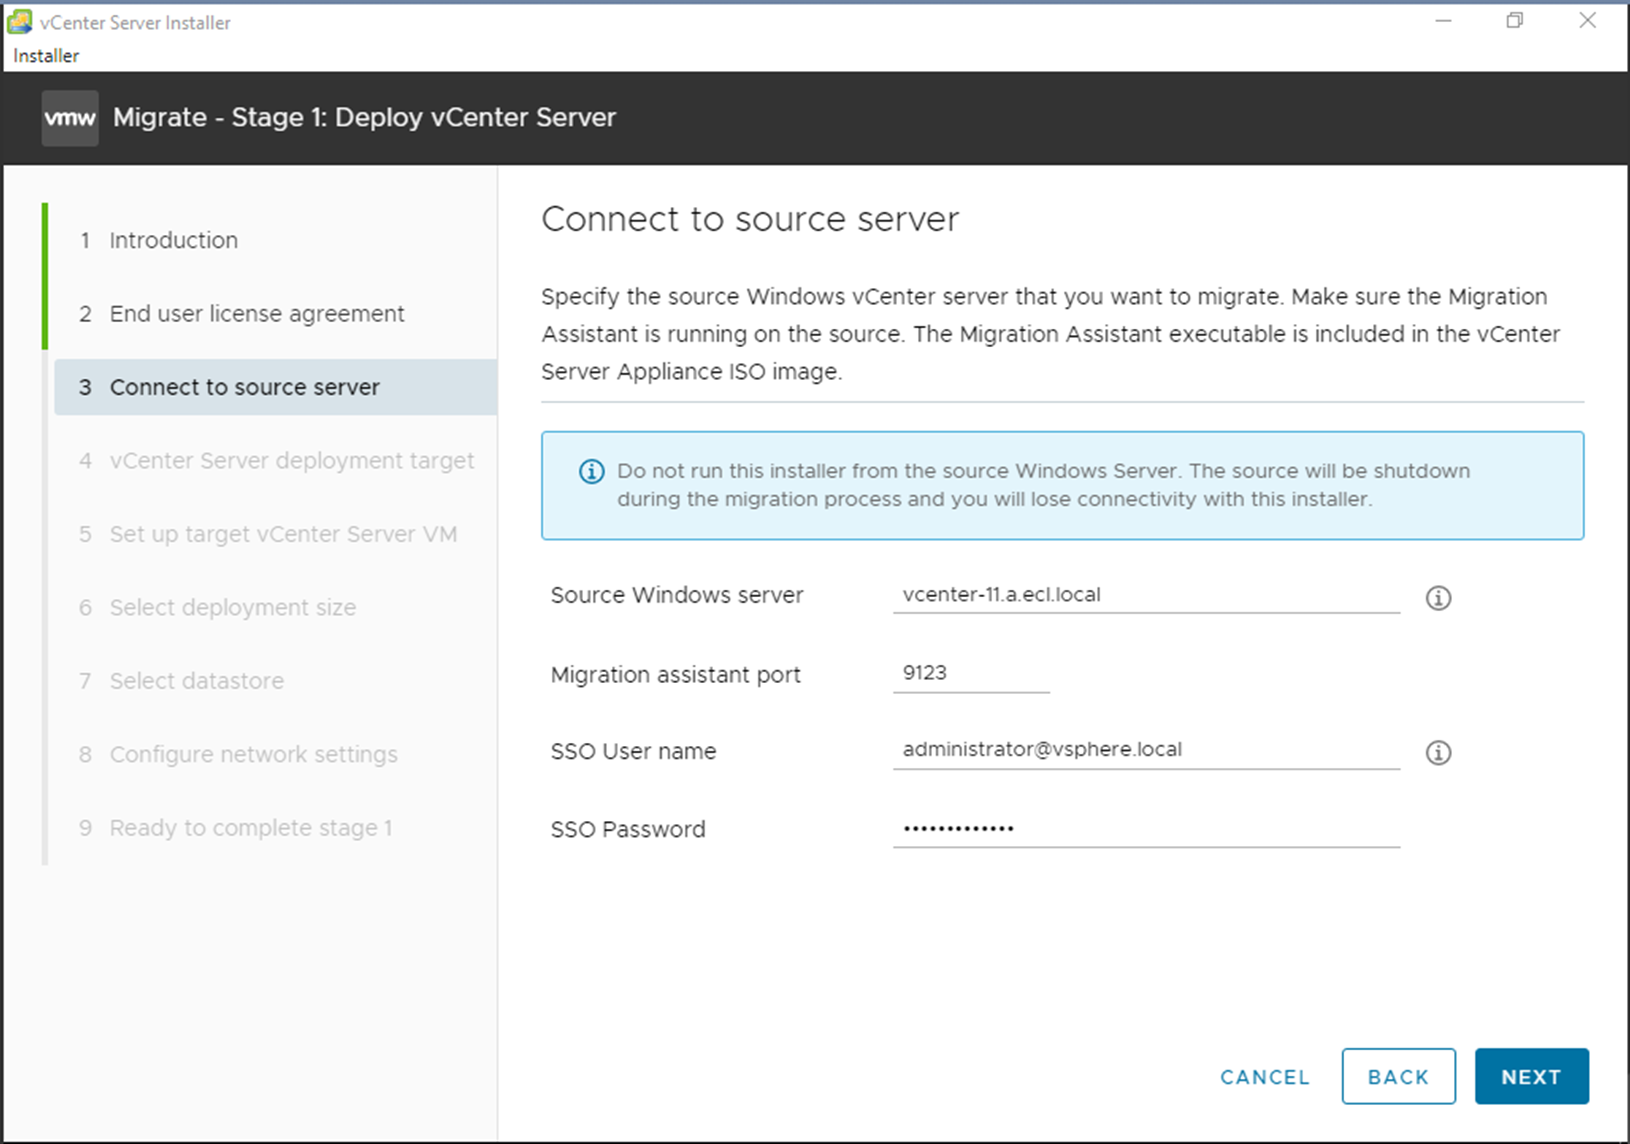Click vCenter Server Installer title bar icon
1630x1144 pixels.
coord(19,22)
